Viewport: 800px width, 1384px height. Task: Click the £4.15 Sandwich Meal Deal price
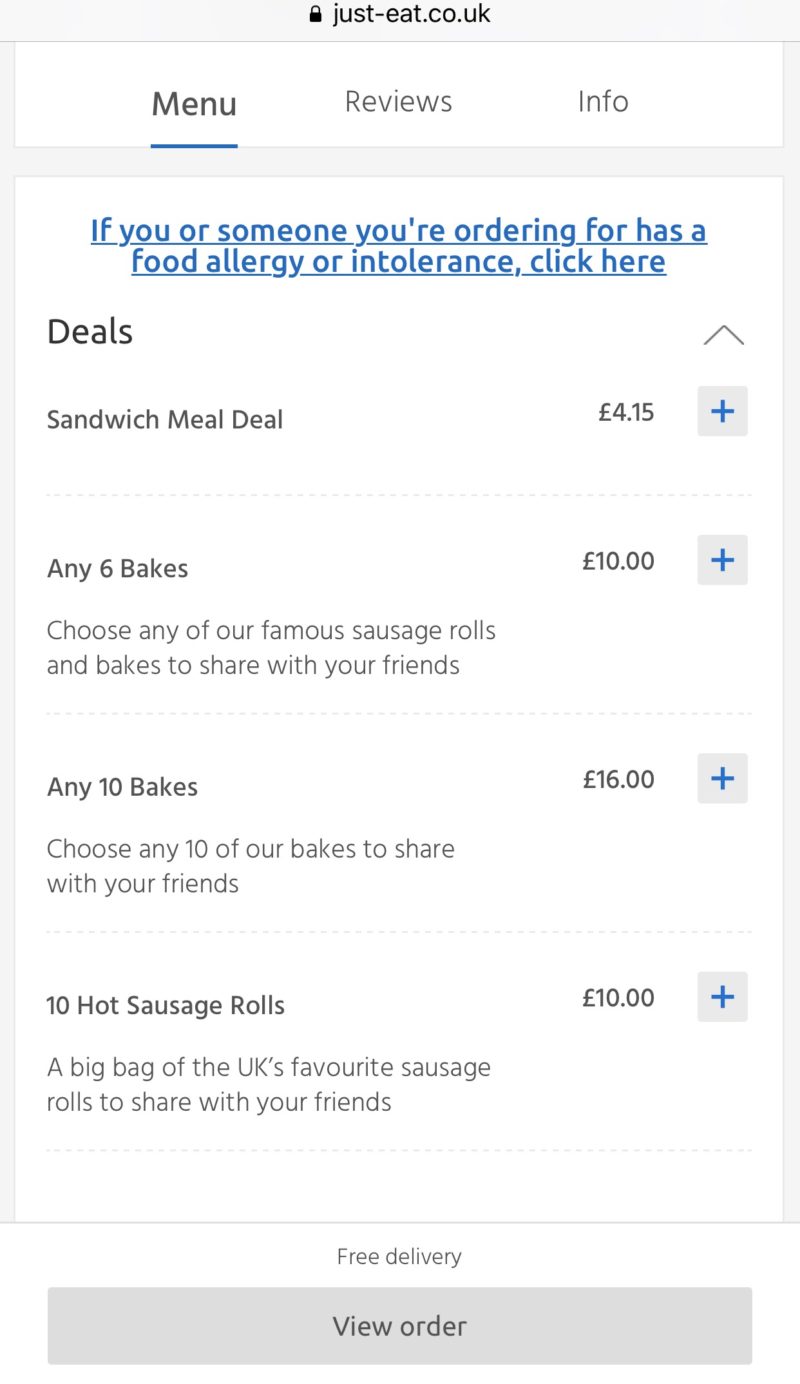pyautogui.click(x=626, y=412)
